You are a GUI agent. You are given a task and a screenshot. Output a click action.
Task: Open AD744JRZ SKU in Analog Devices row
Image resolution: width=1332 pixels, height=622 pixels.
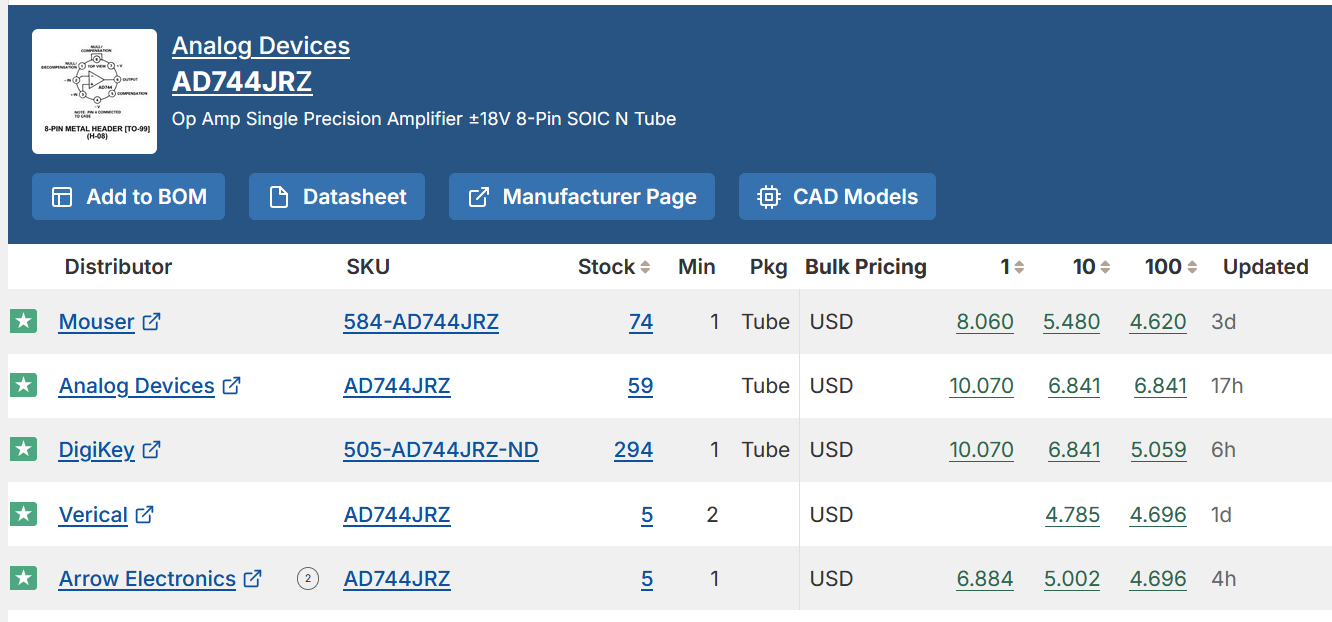[397, 386]
